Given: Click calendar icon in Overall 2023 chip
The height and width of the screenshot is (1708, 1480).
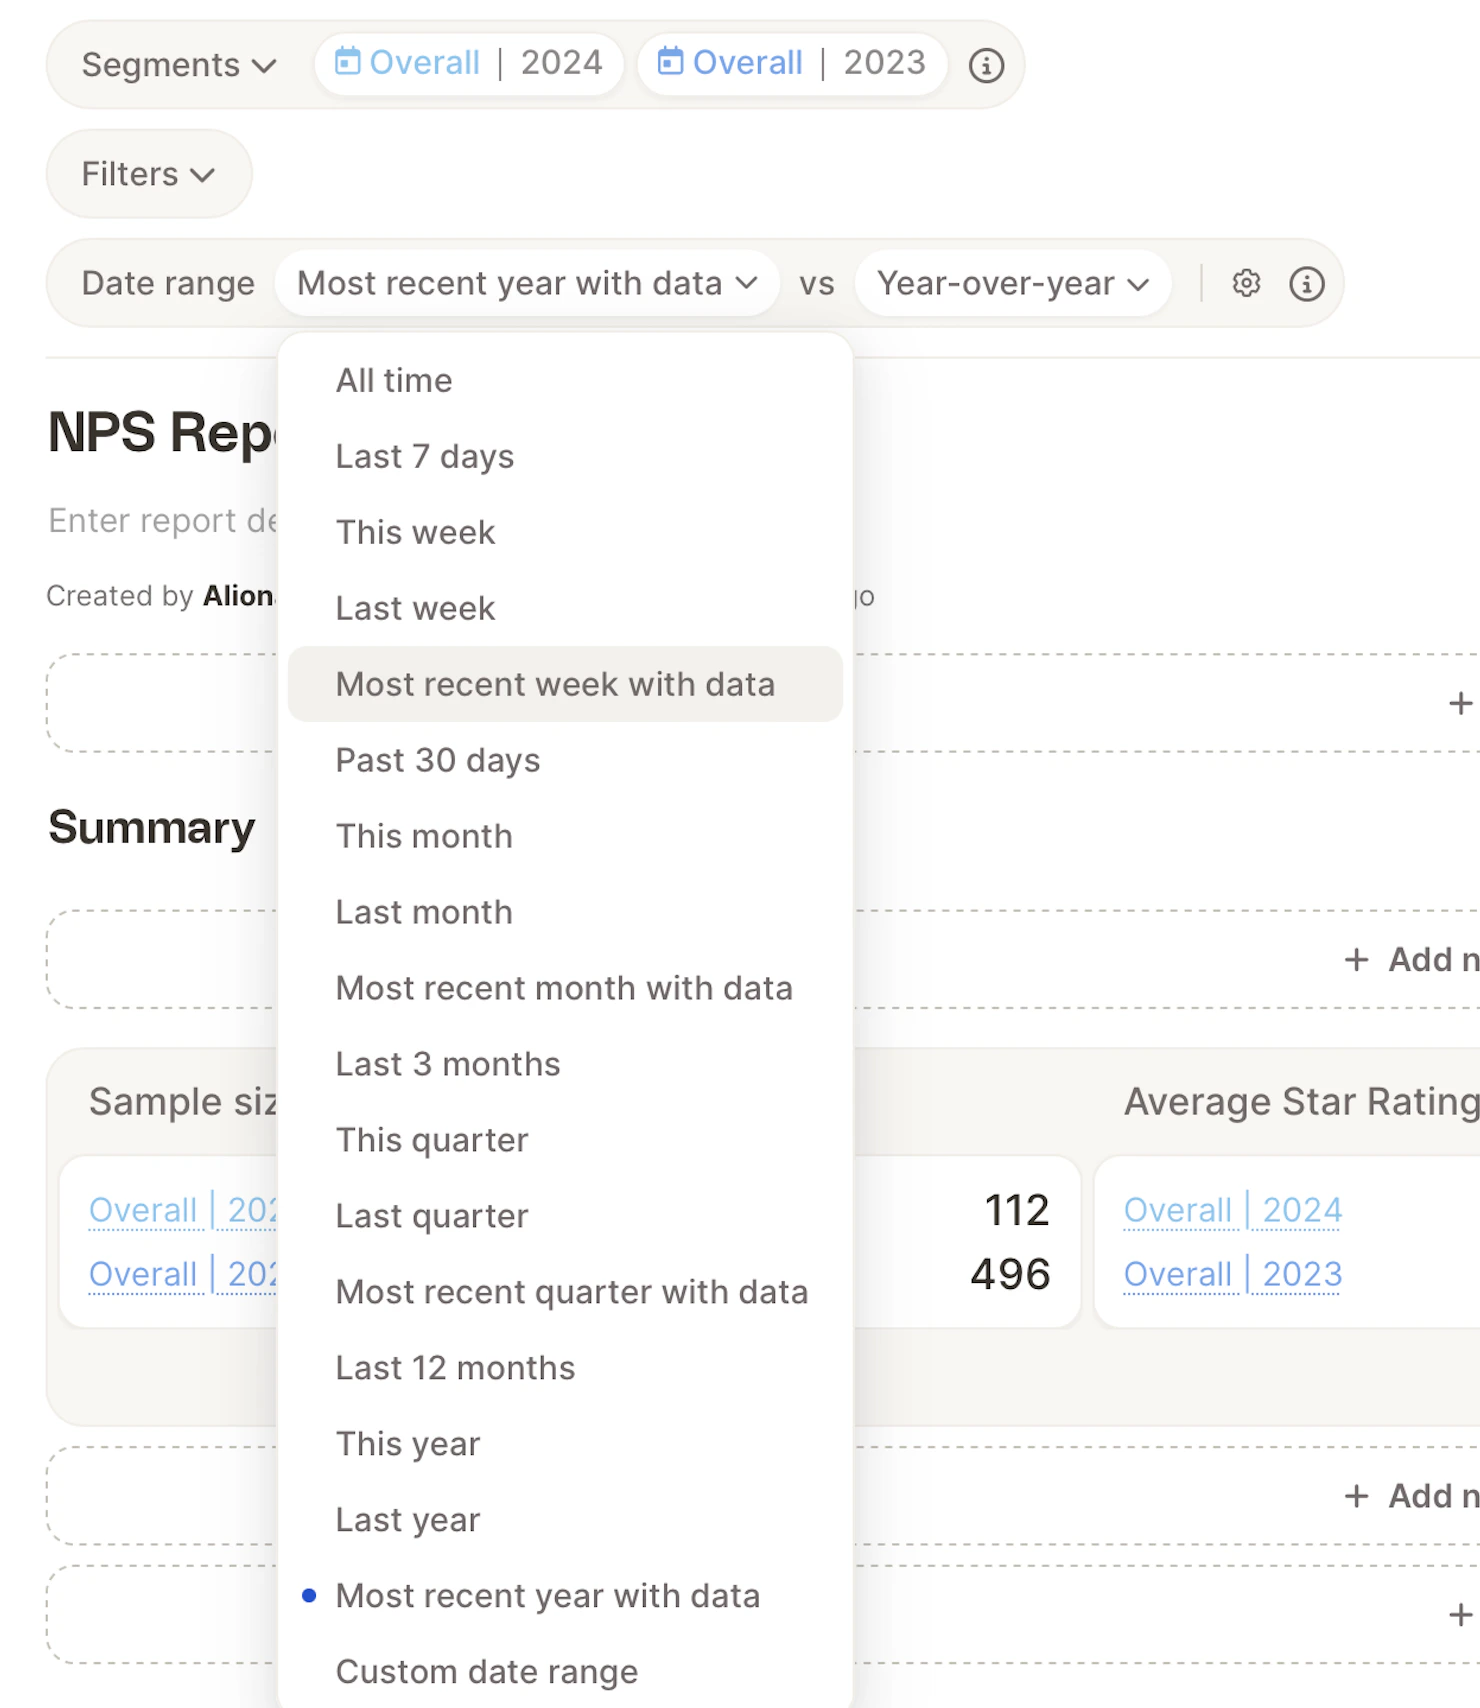Looking at the screenshot, I should 670,61.
